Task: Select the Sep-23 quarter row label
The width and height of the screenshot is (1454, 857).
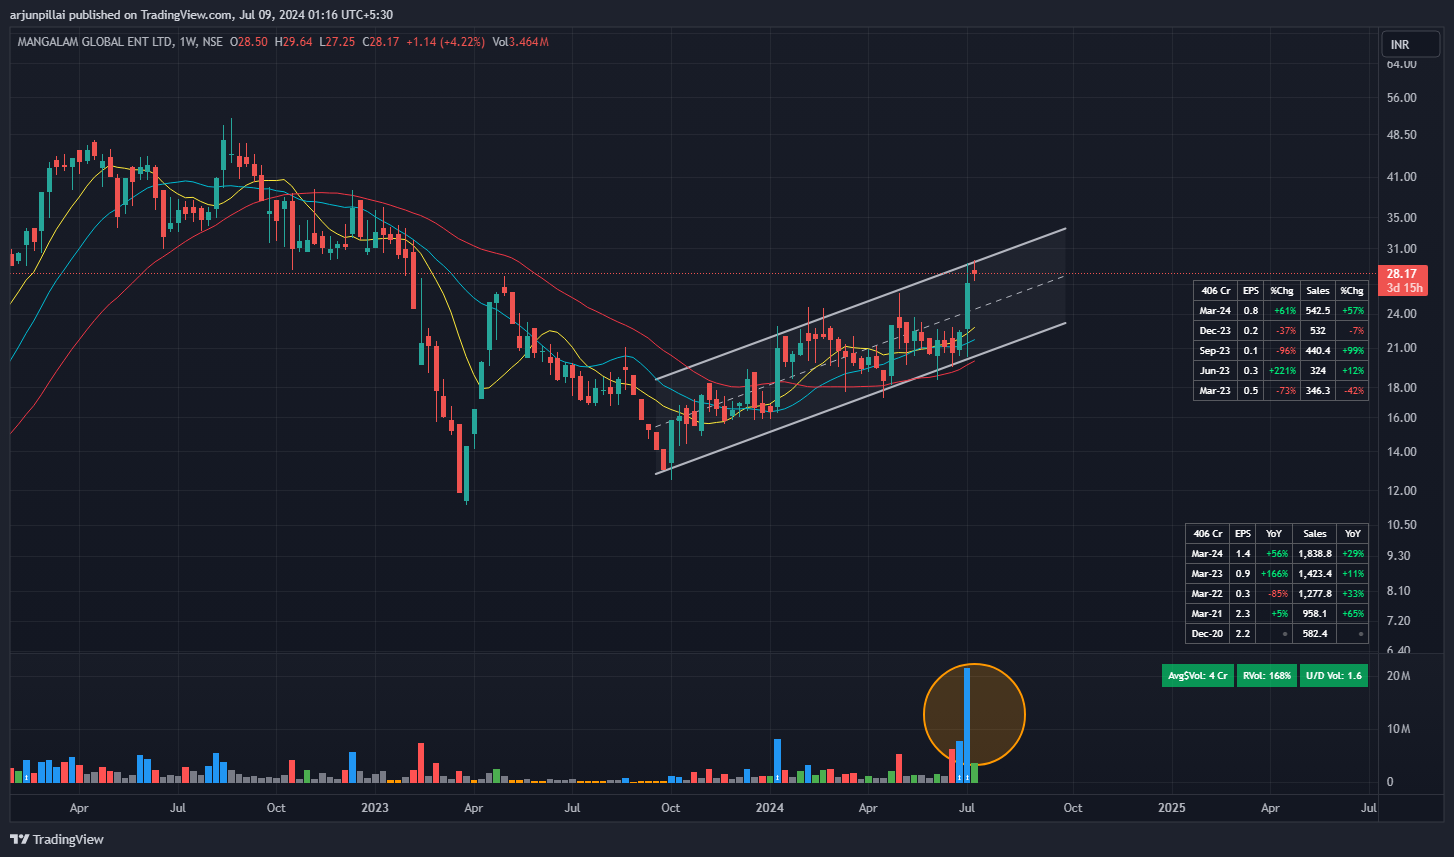Action: pyautogui.click(x=1216, y=350)
